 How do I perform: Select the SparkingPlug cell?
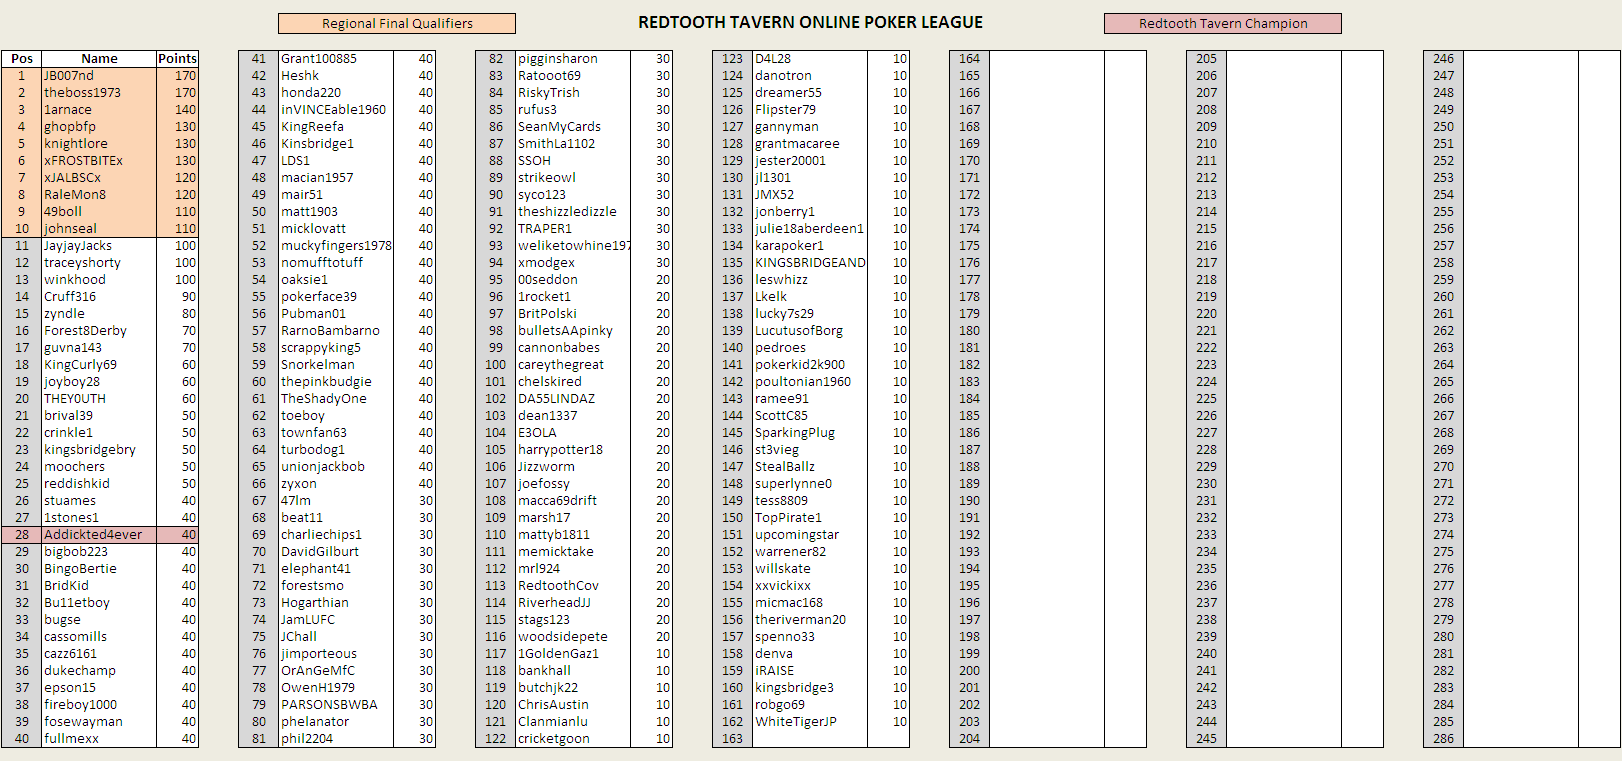[810, 433]
